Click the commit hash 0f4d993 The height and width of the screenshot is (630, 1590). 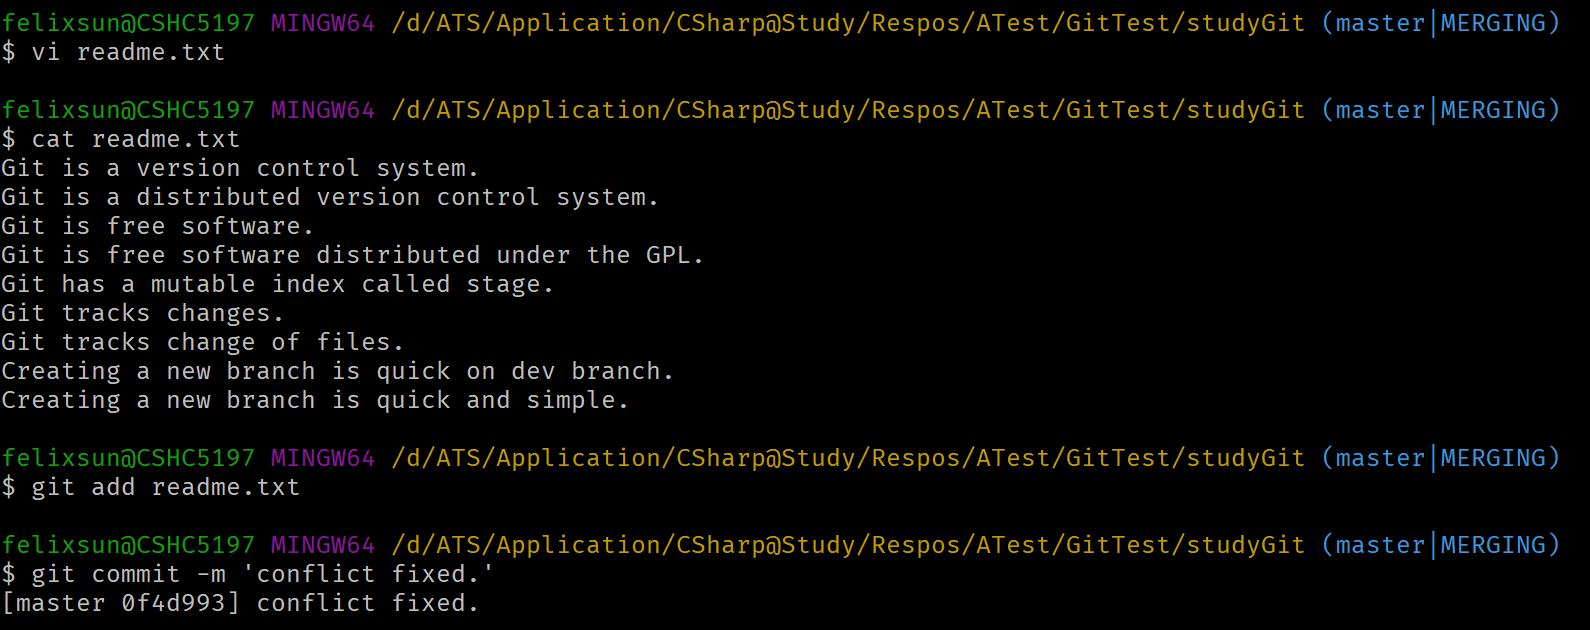(x=173, y=603)
